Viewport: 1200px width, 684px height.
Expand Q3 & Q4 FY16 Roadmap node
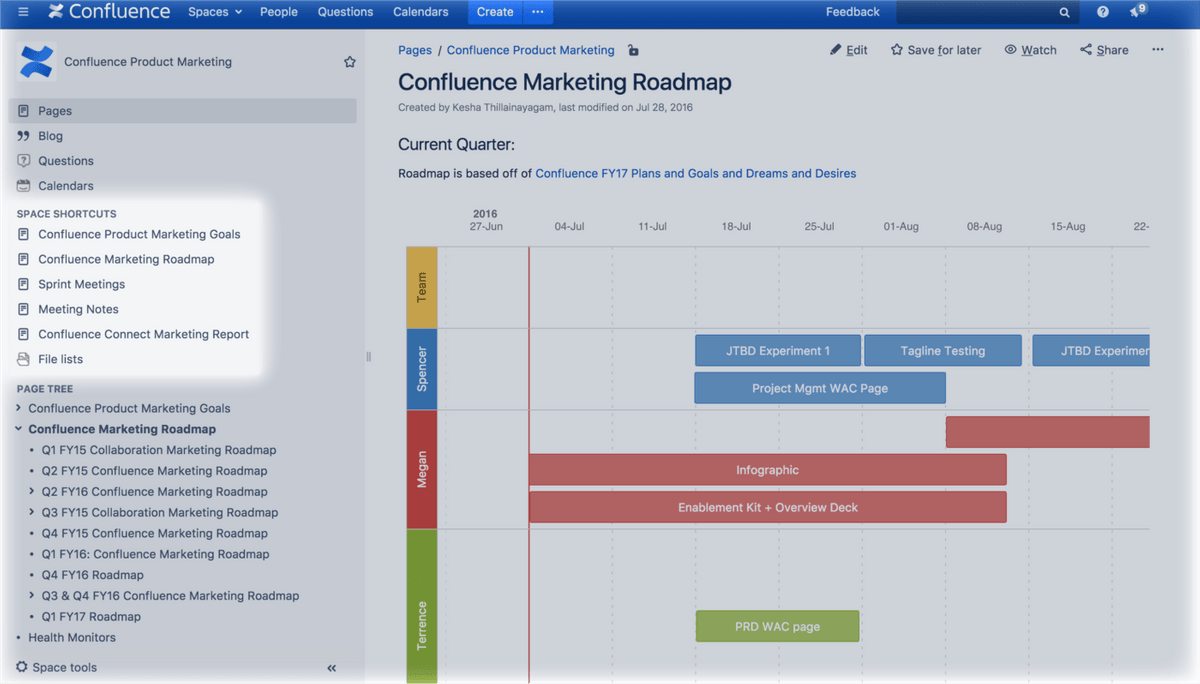(32, 596)
